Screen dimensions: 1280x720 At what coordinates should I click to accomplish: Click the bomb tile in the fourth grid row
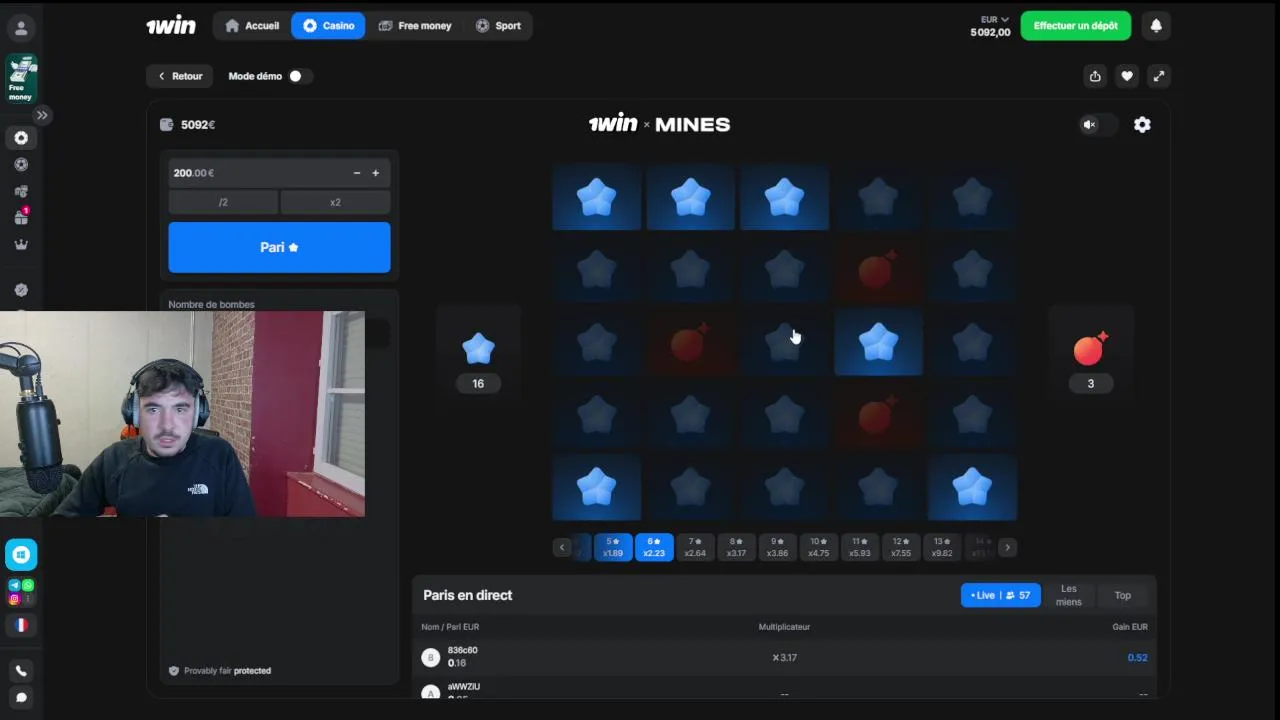point(878,415)
